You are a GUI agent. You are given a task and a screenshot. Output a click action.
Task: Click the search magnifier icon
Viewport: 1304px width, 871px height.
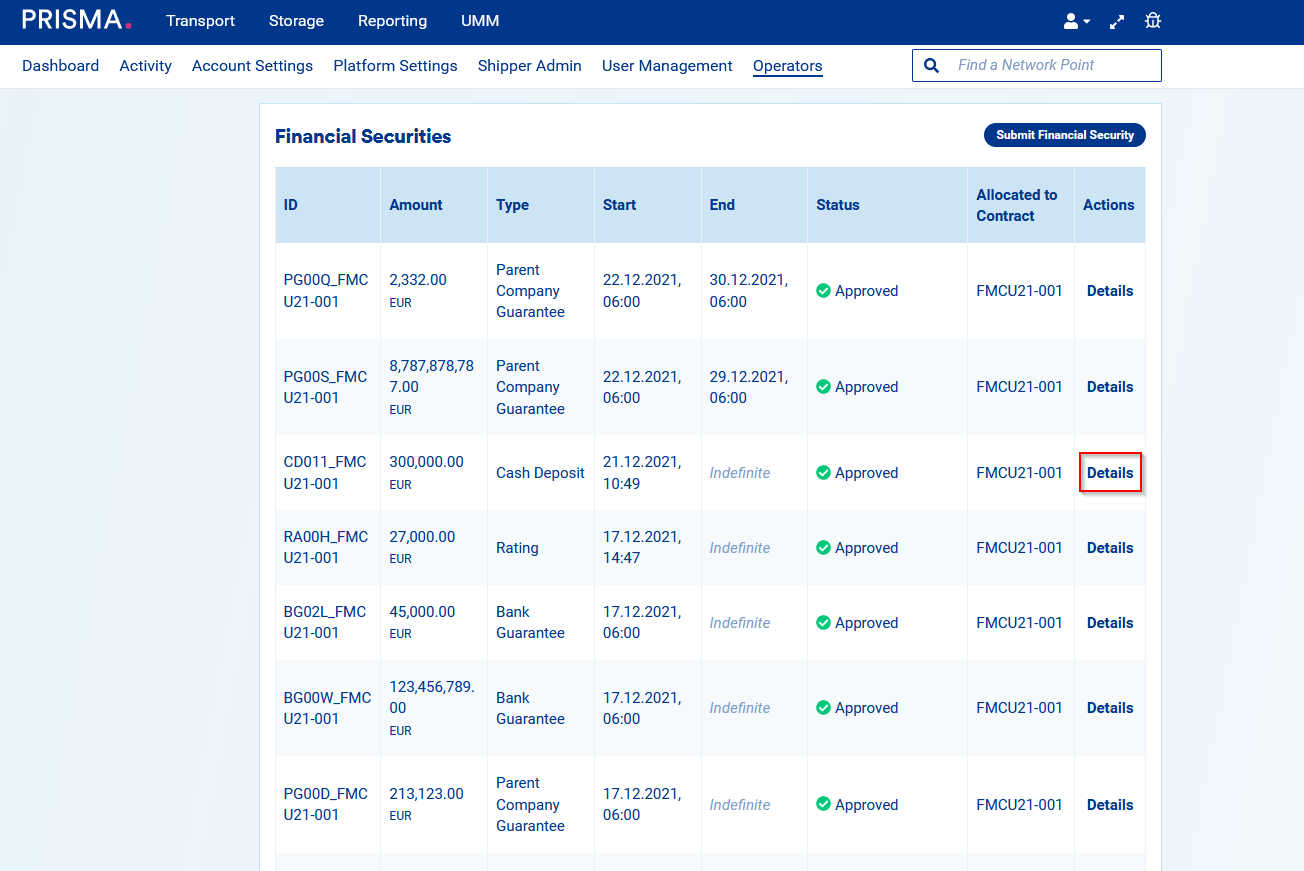932,66
